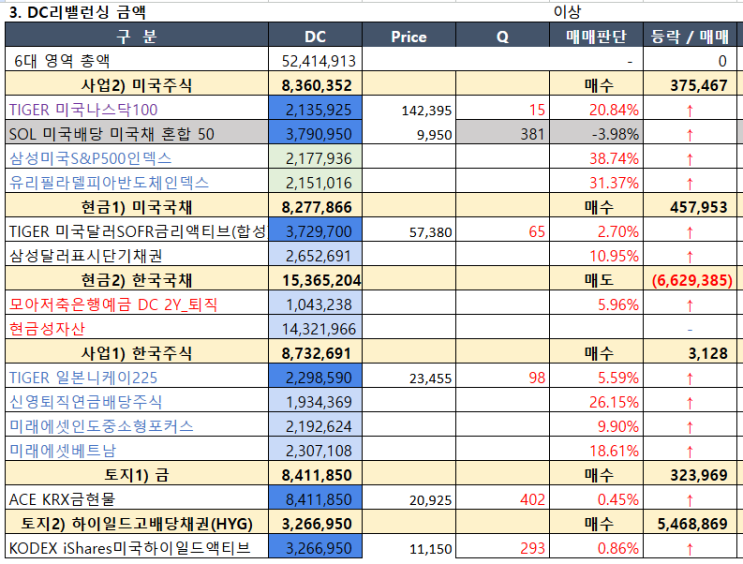Select the 'Q' column header

502,36
